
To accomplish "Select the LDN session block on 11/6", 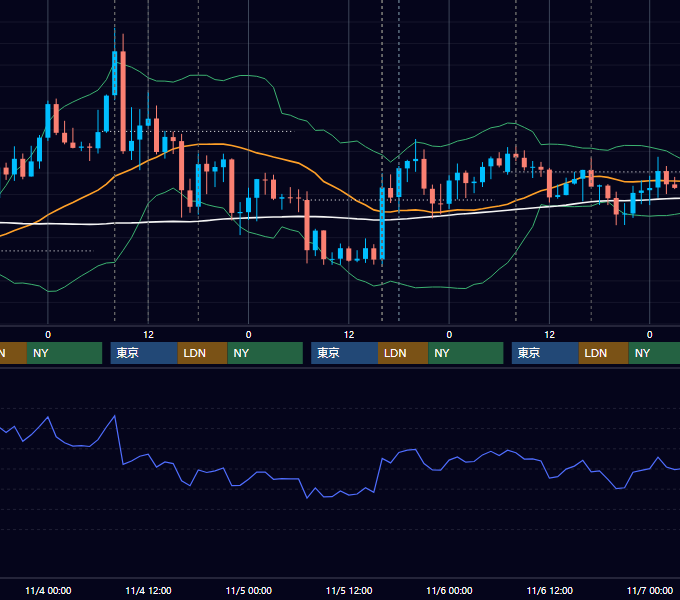I will point(604,353).
